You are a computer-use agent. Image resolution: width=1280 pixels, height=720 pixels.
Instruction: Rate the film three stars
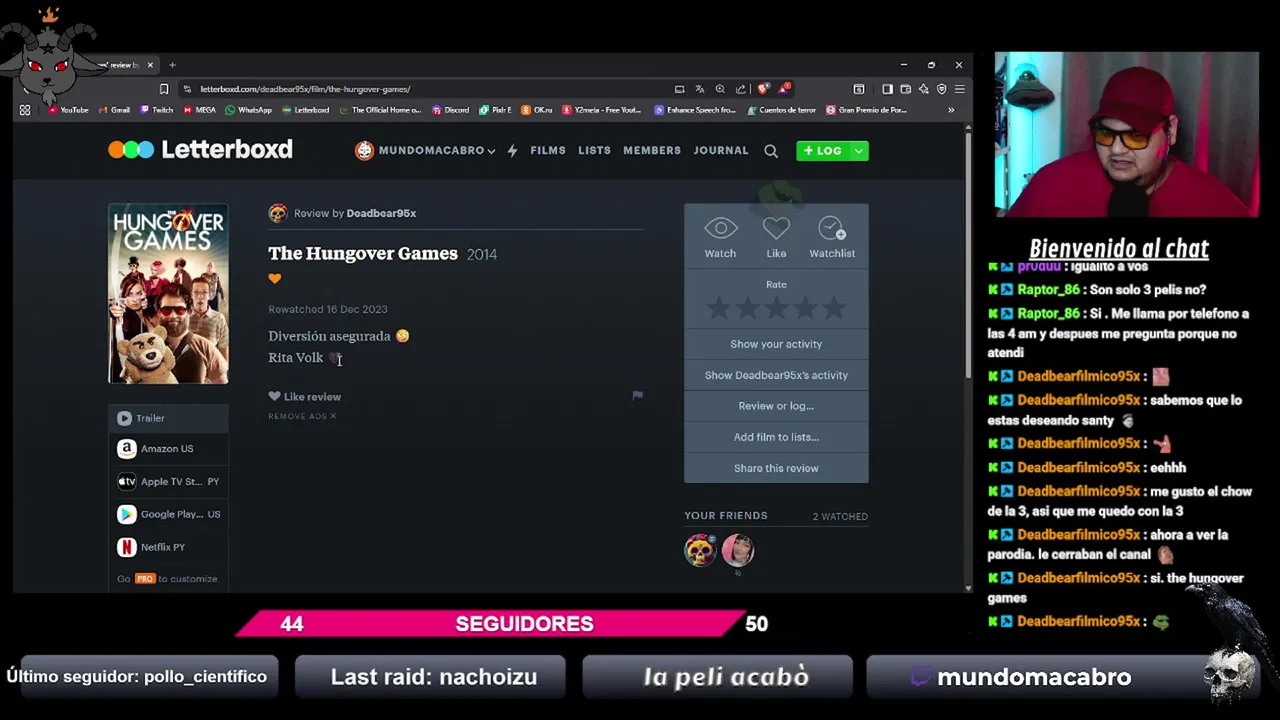pos(776,309)
